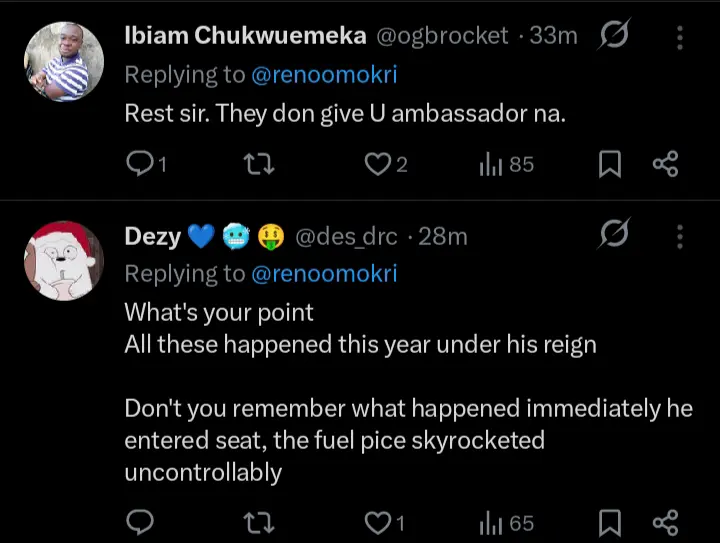720x543 pixels.
Task: Like the tweet by Ibiam Chukwuemeka
Action: click(x=378, y=165)
